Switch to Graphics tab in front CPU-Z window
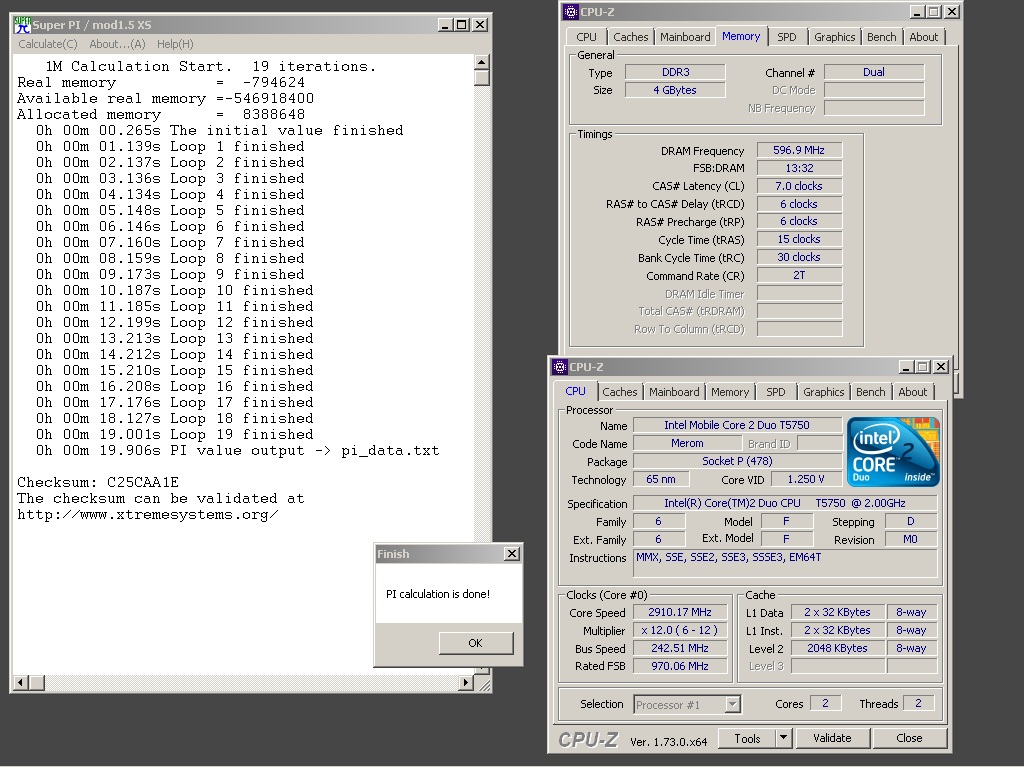1024x768 pixels. pos(824,392)
